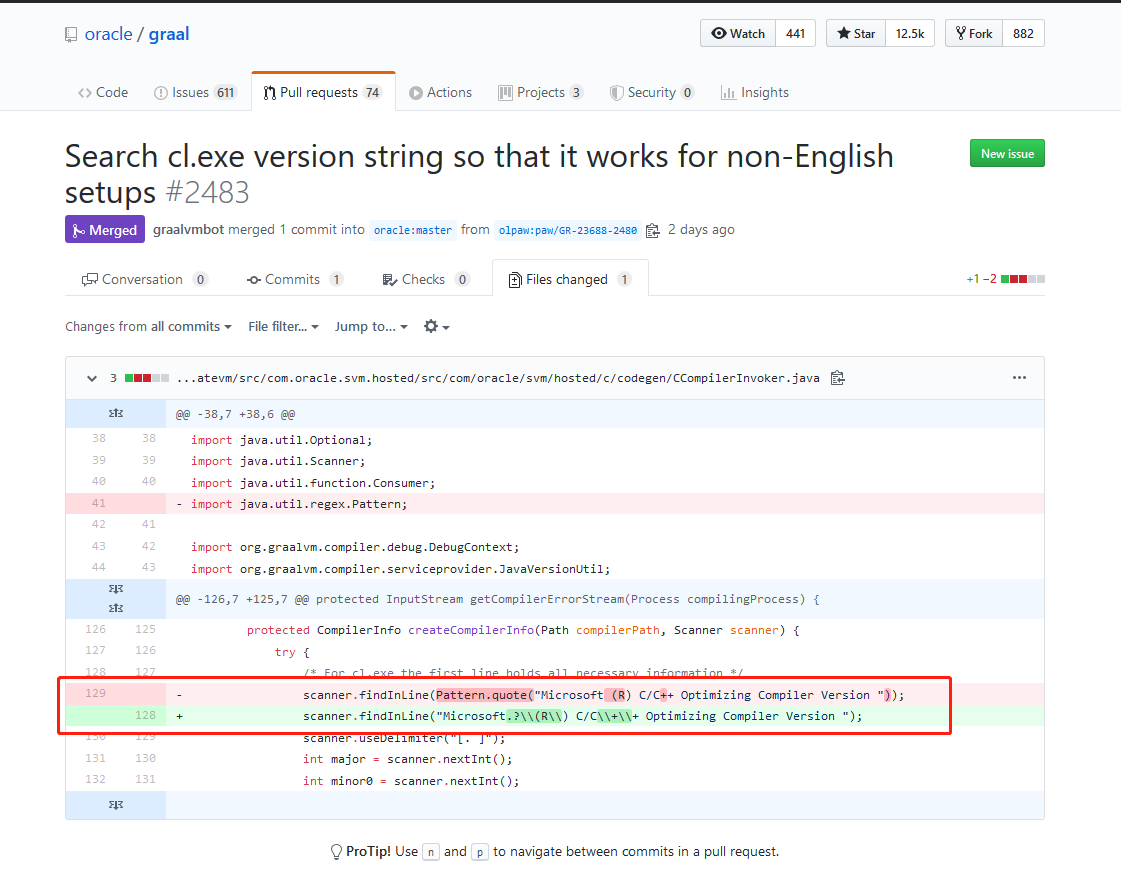This screenshot has width=1121, height=893.
Task: Click the removed Pattern import line
Action: (x=605, y=504)
